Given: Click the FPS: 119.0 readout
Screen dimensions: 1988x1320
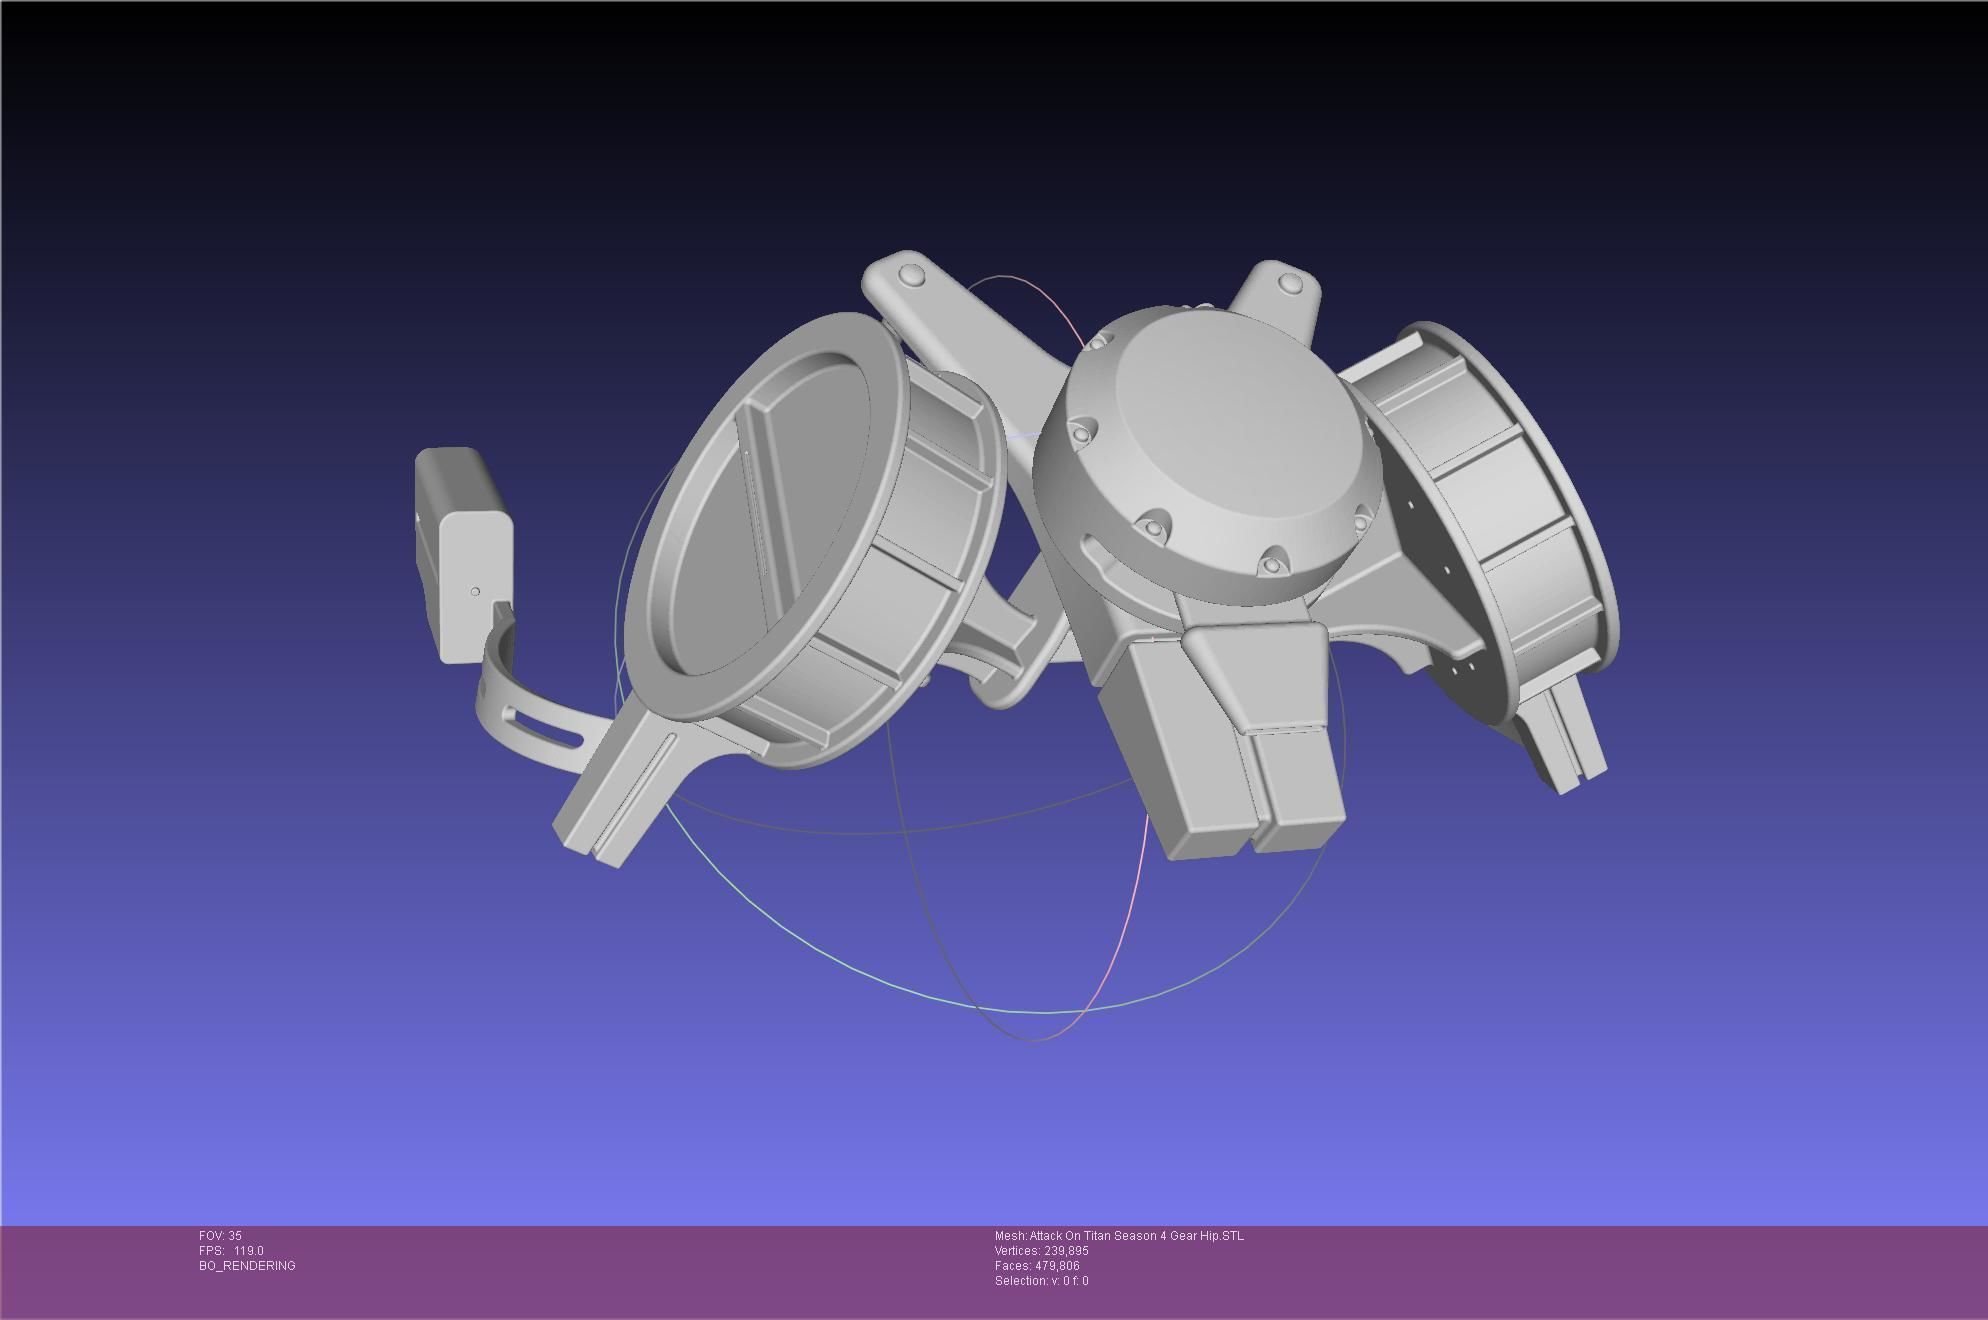Looking at the screenshot, I should click(231, 1251).
